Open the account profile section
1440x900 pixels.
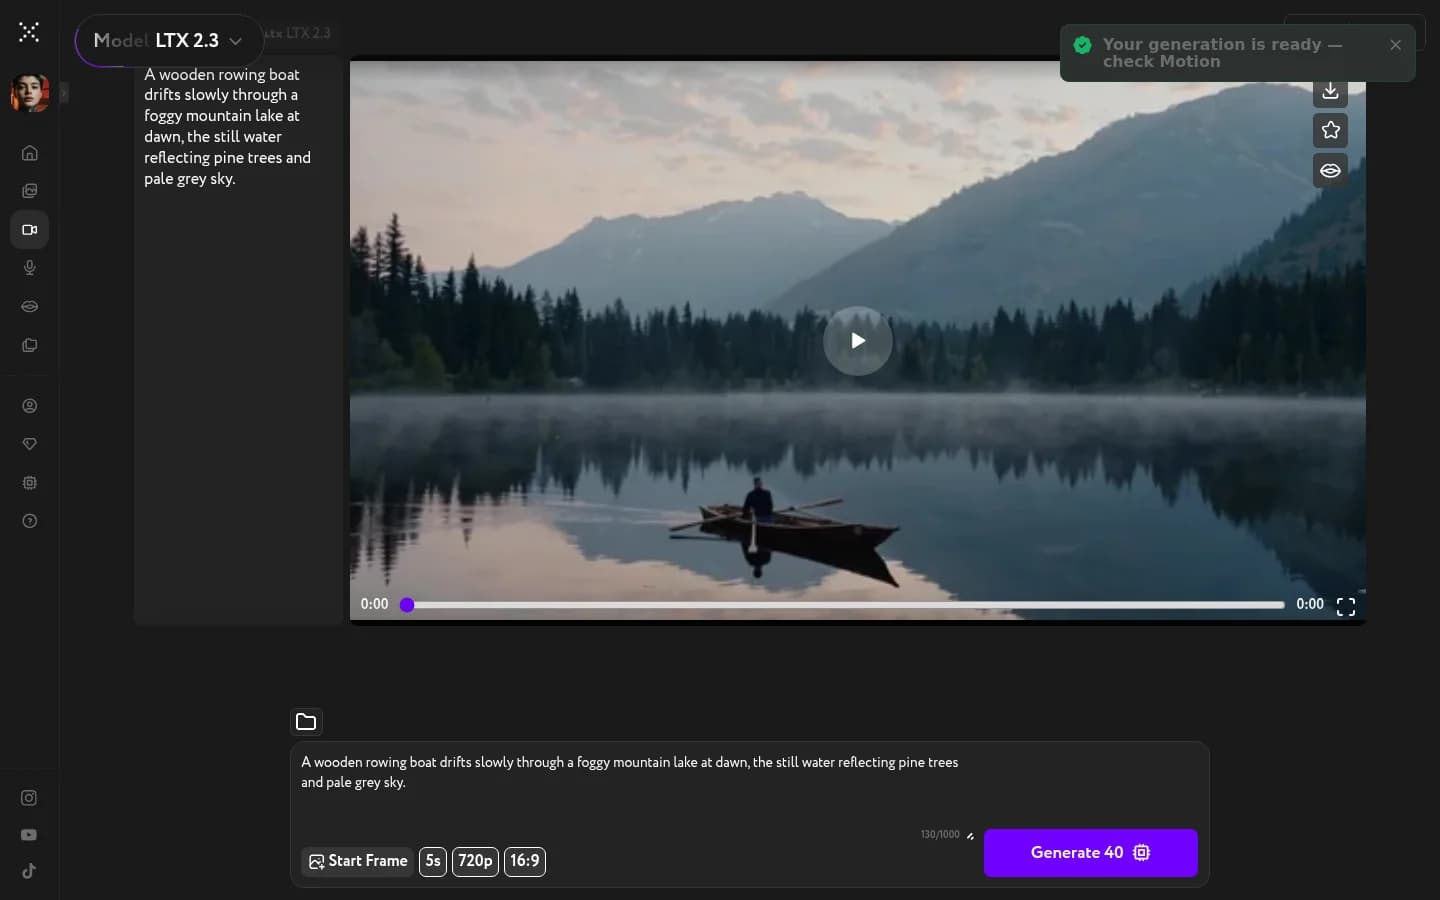tap(29, 406)
